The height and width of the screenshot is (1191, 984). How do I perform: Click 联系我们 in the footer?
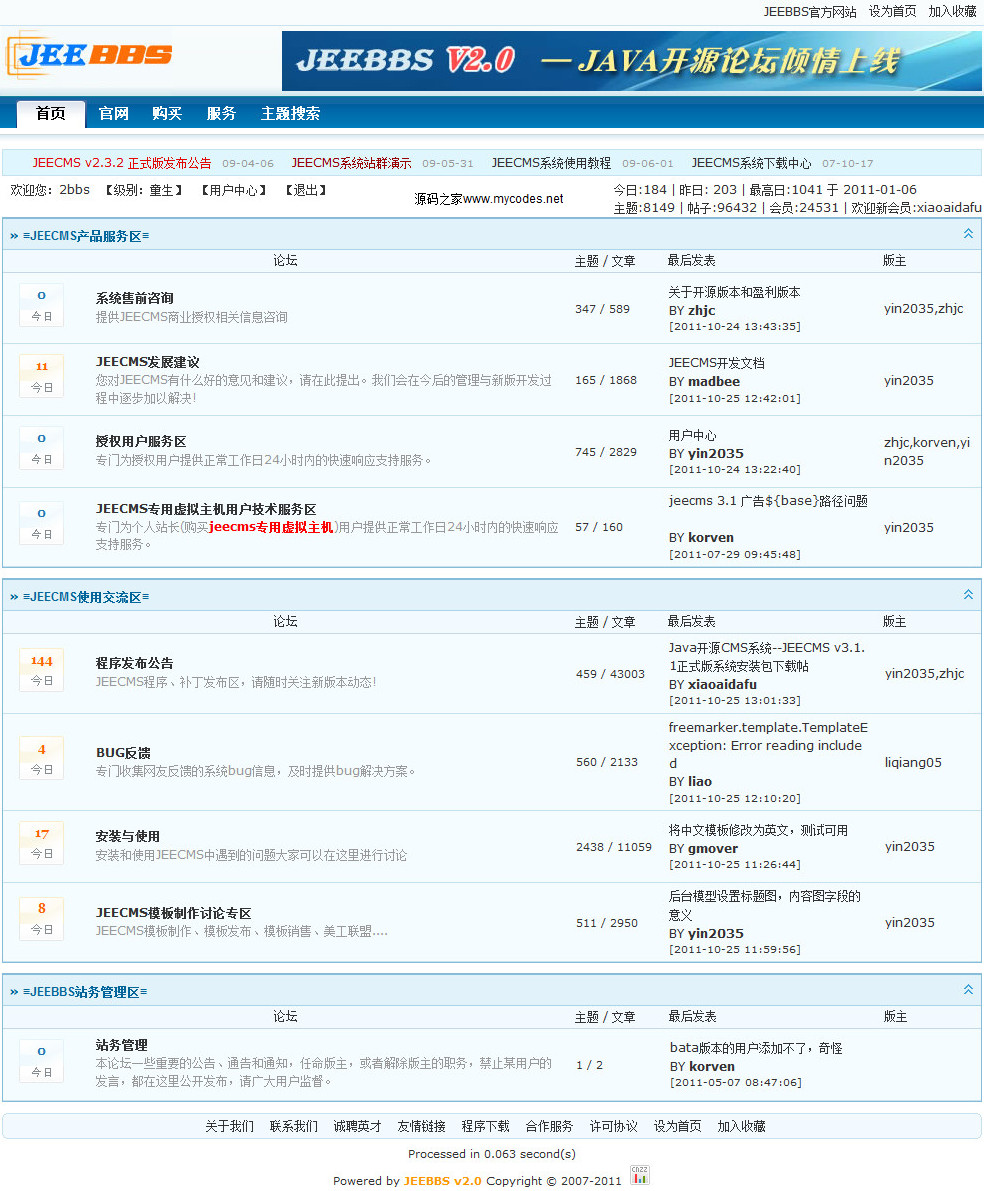tap(294, 1126)
